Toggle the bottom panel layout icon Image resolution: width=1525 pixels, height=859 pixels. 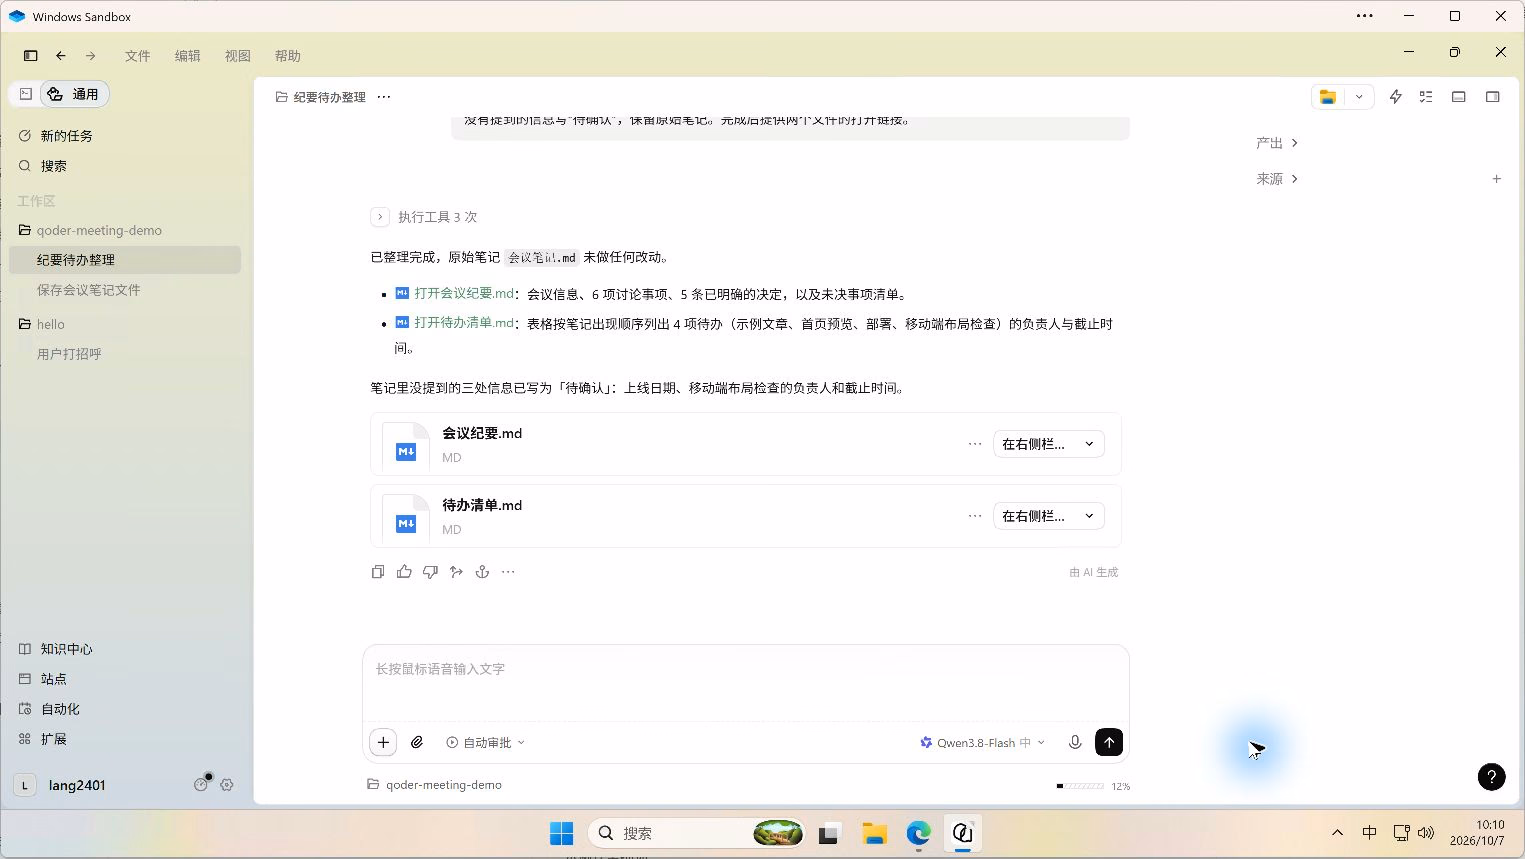(1459, 97)
